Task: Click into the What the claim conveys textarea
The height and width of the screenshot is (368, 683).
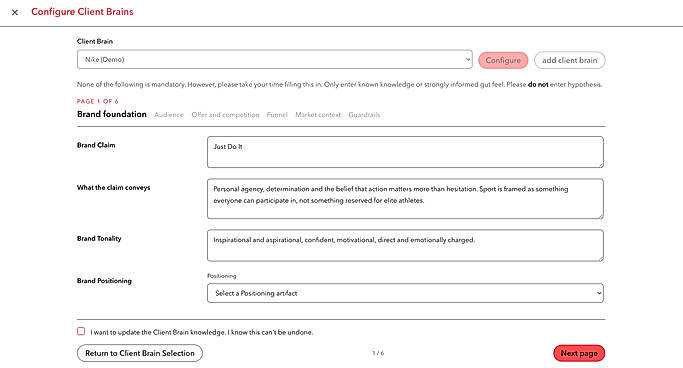Action: (405, 199)
